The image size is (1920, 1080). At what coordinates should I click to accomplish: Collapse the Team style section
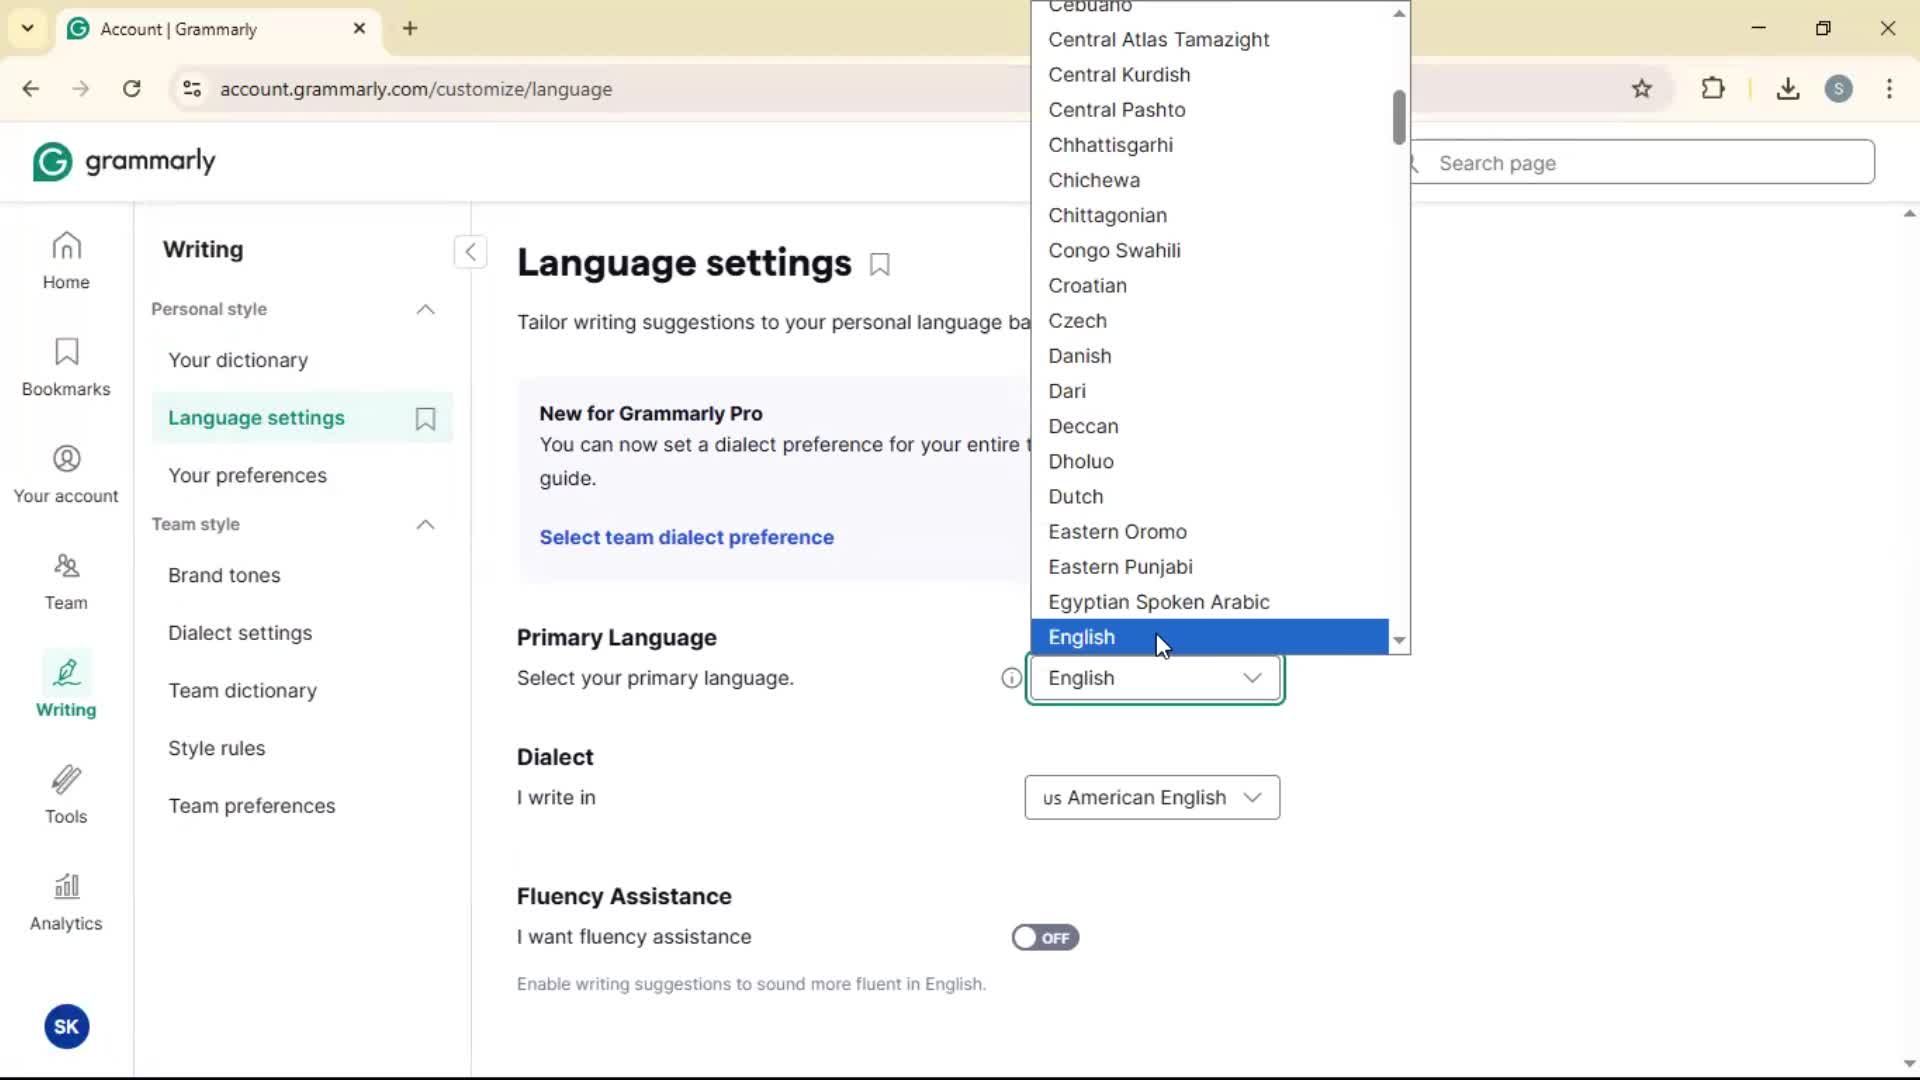point(425,525)
